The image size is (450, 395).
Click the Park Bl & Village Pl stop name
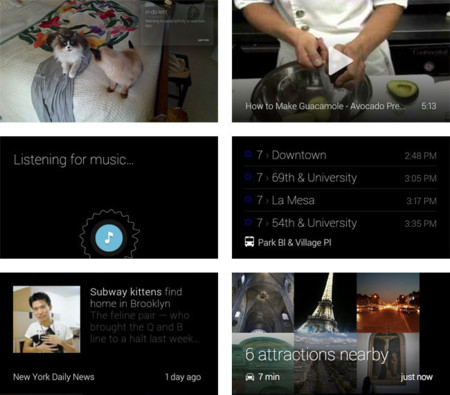tap(295, 243)
